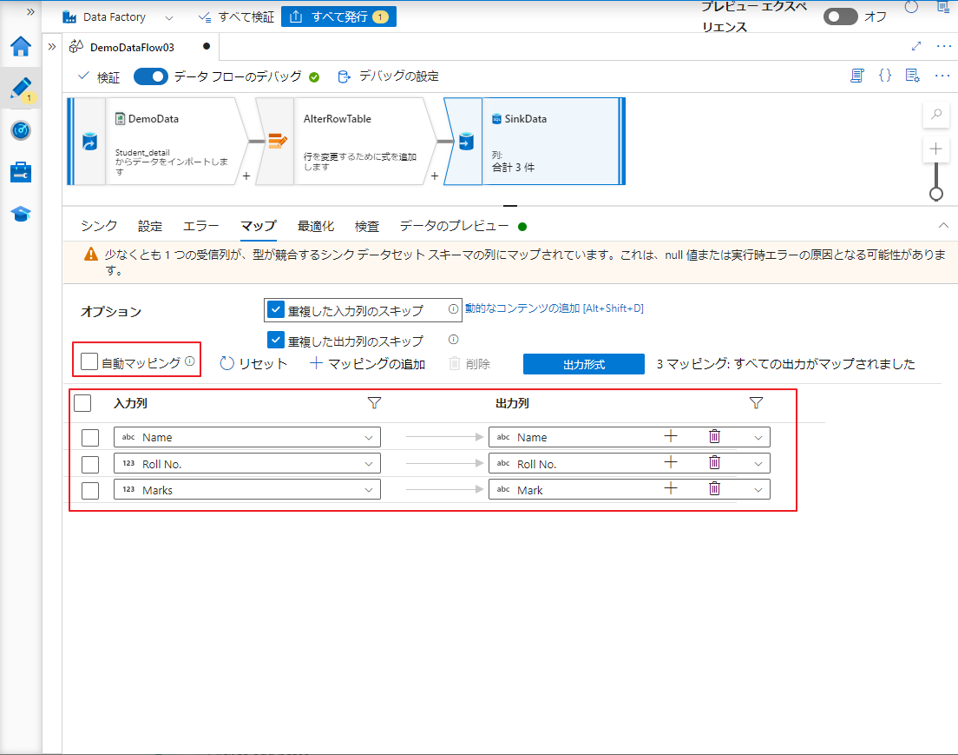Toggle the data flow debug switch

[150, 76]
